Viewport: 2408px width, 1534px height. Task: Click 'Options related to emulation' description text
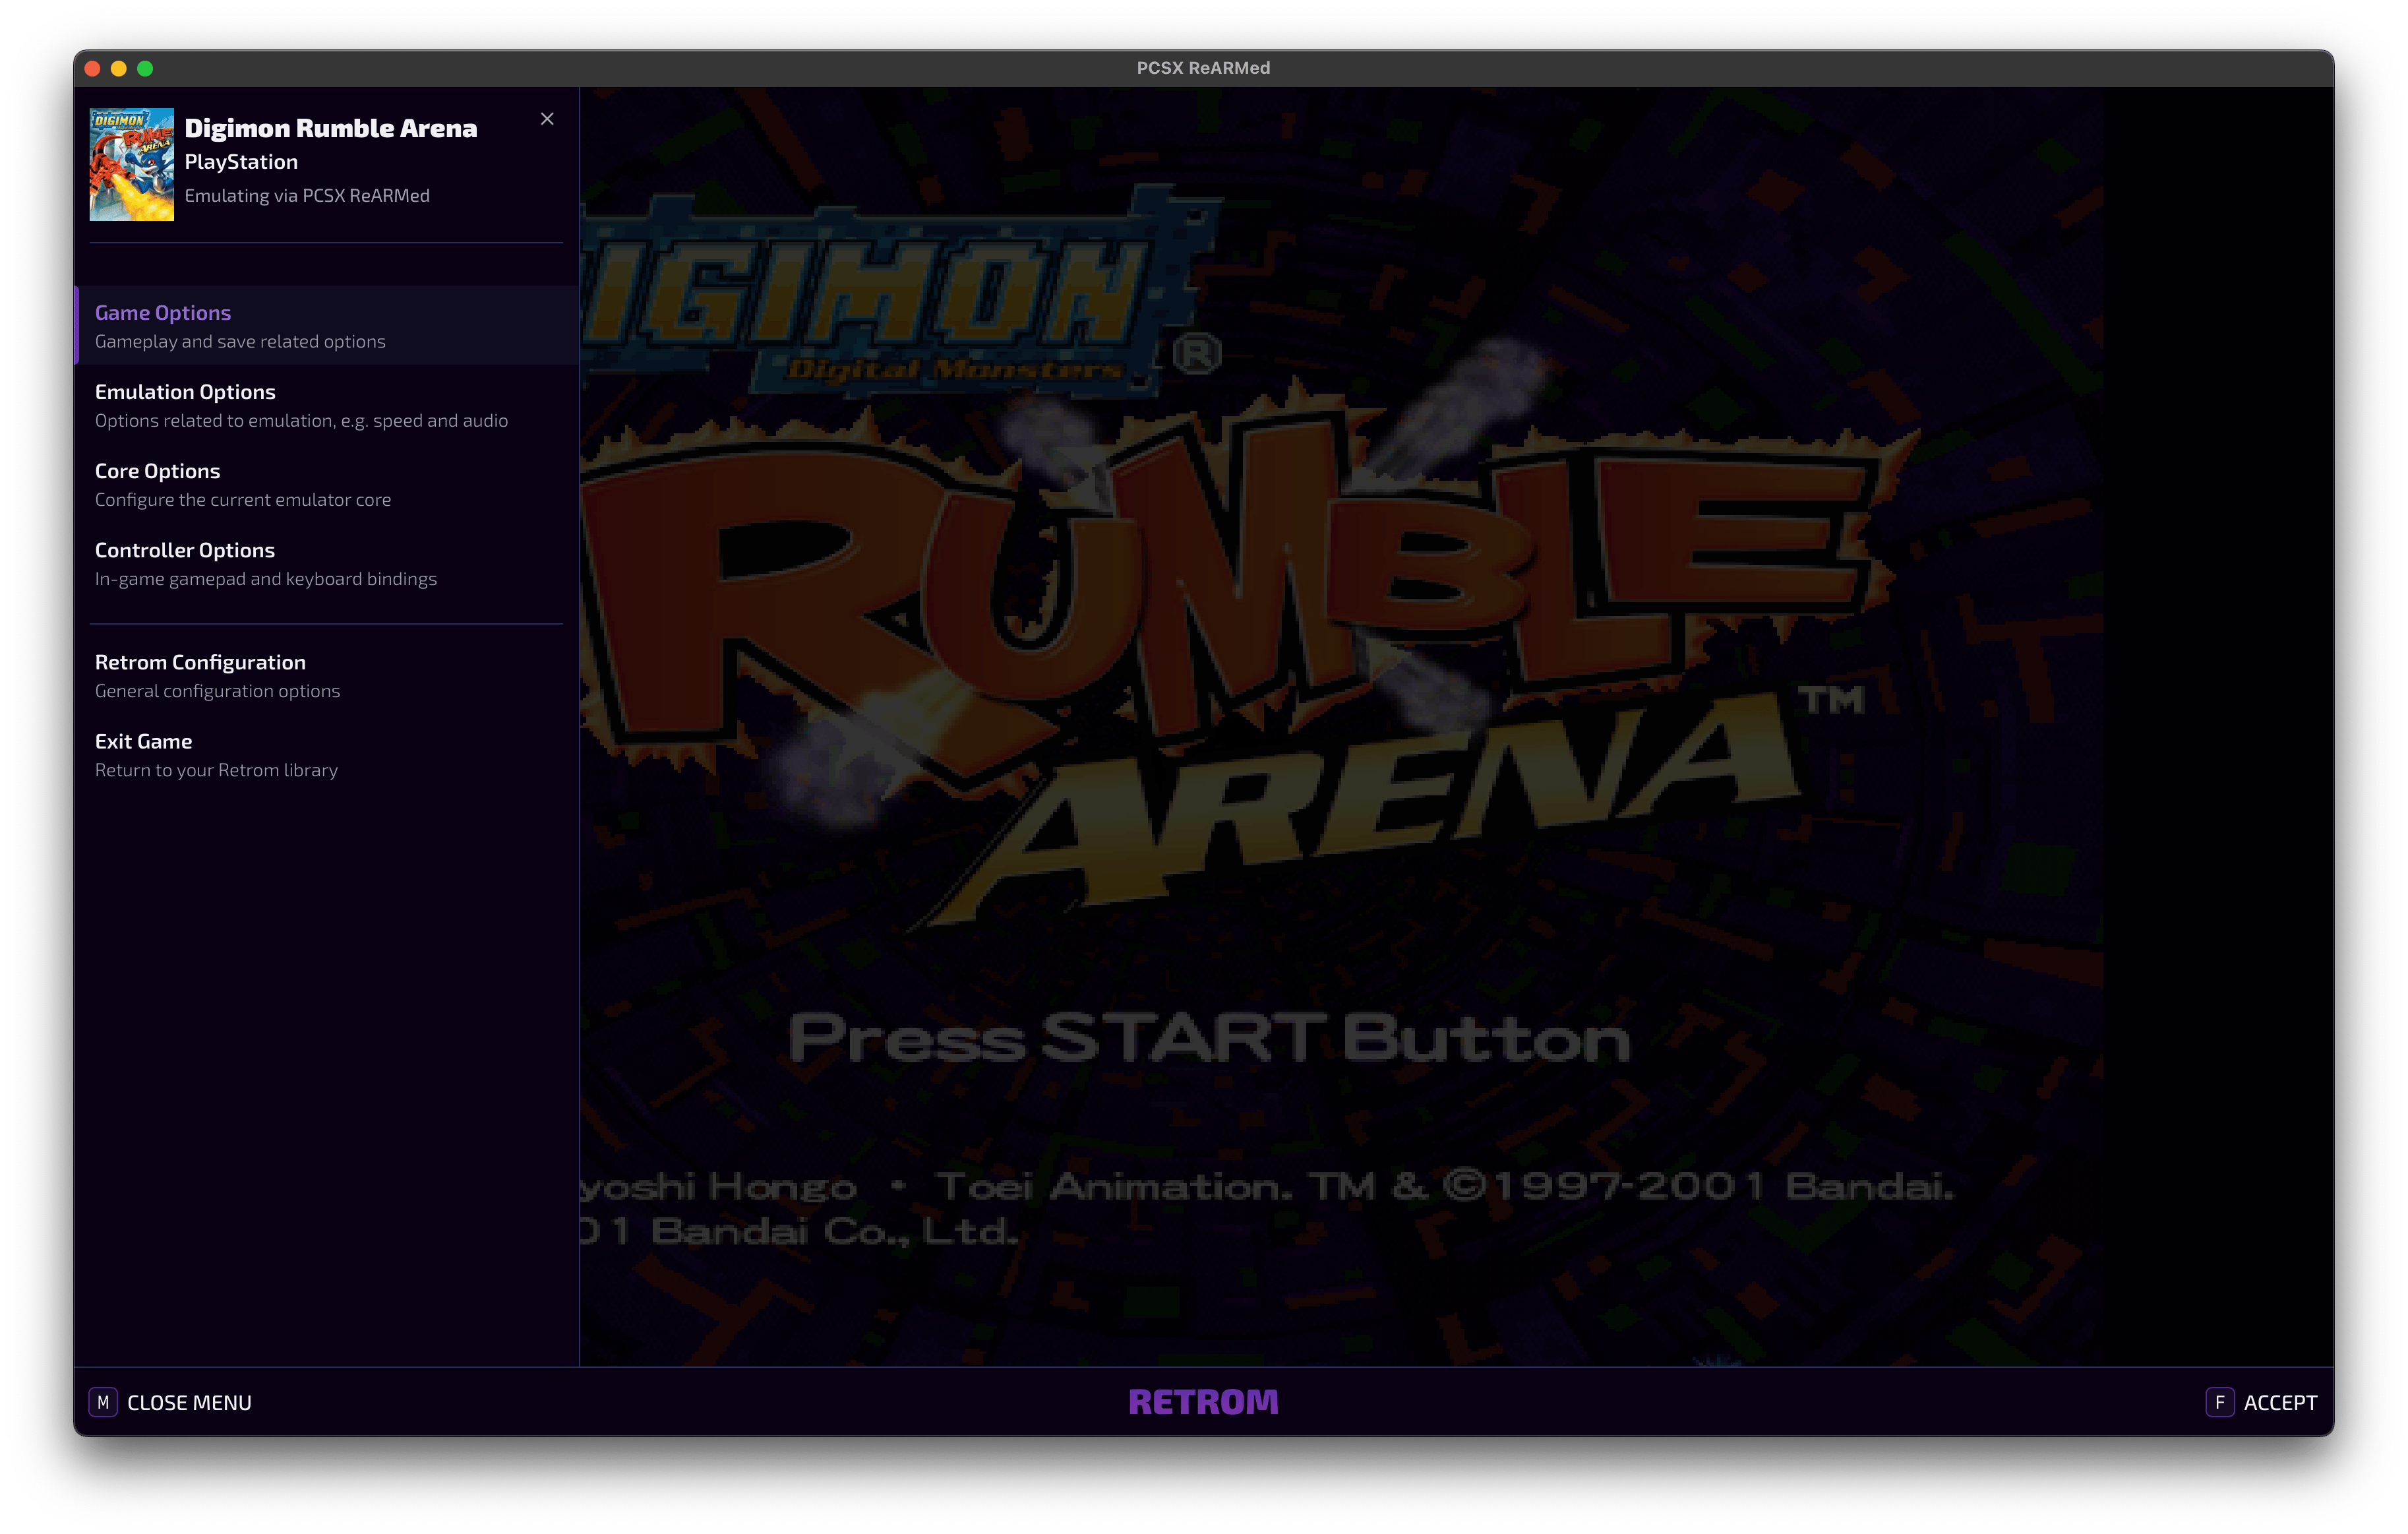[301, 421]
